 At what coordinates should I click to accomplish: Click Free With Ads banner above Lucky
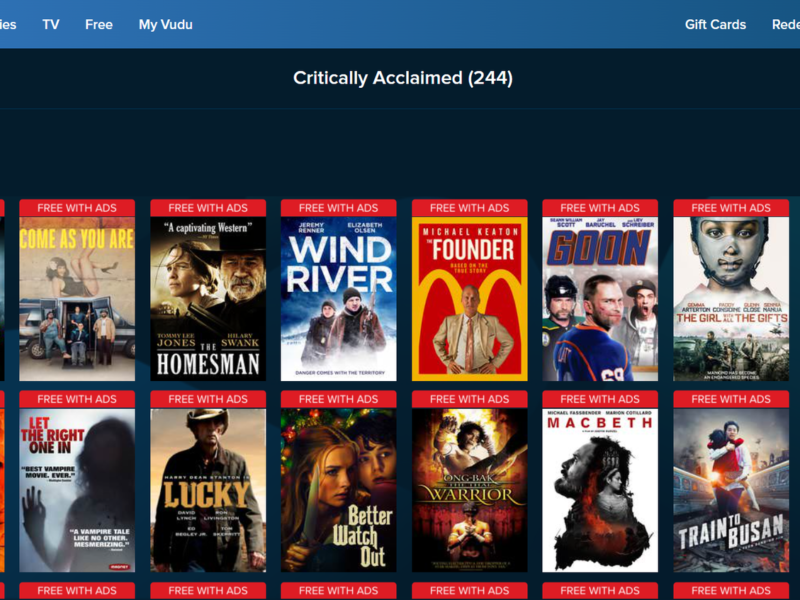(x=208, y=399)
